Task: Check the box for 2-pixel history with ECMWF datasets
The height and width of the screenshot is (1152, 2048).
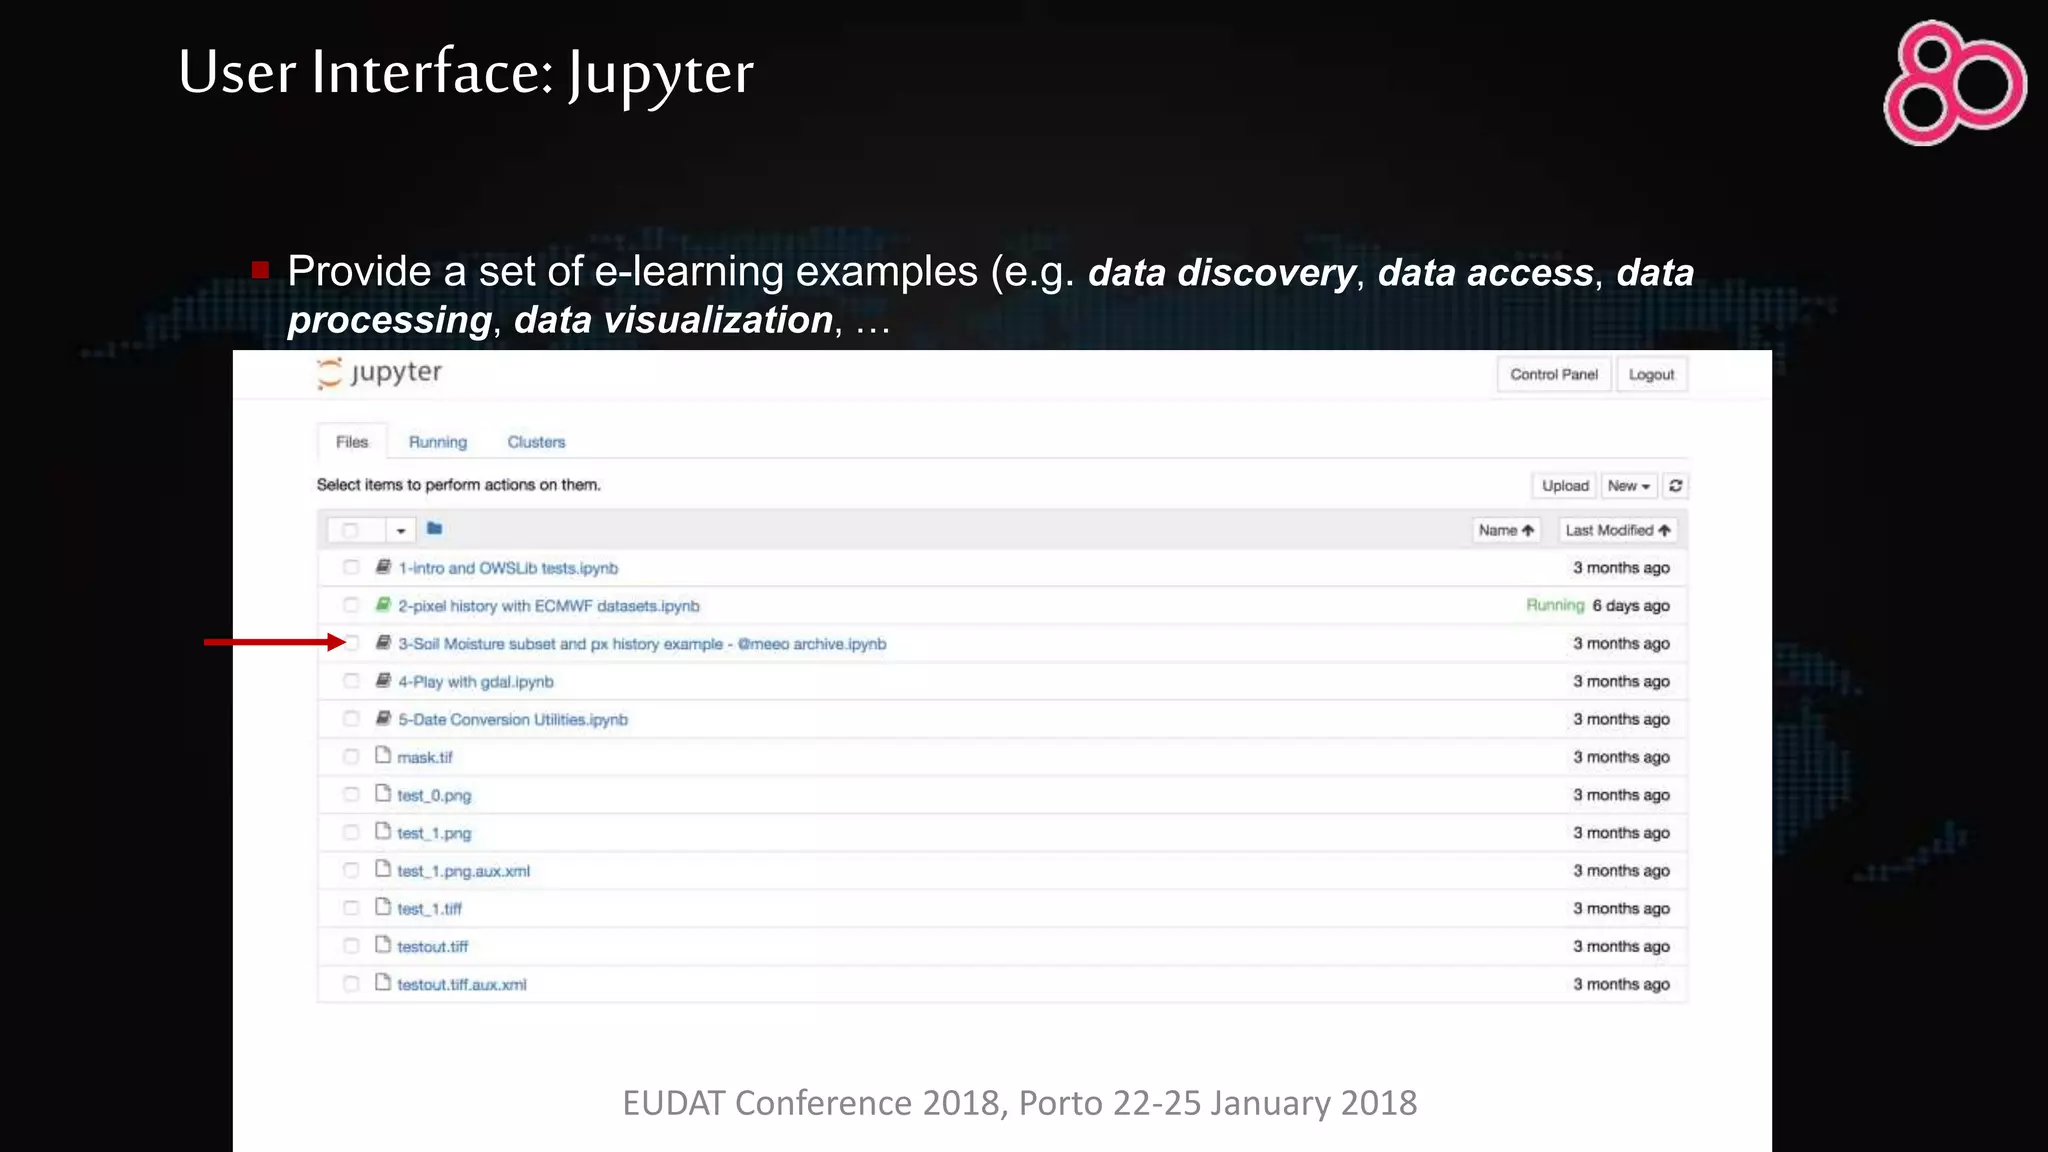Action: pos(351,606)
